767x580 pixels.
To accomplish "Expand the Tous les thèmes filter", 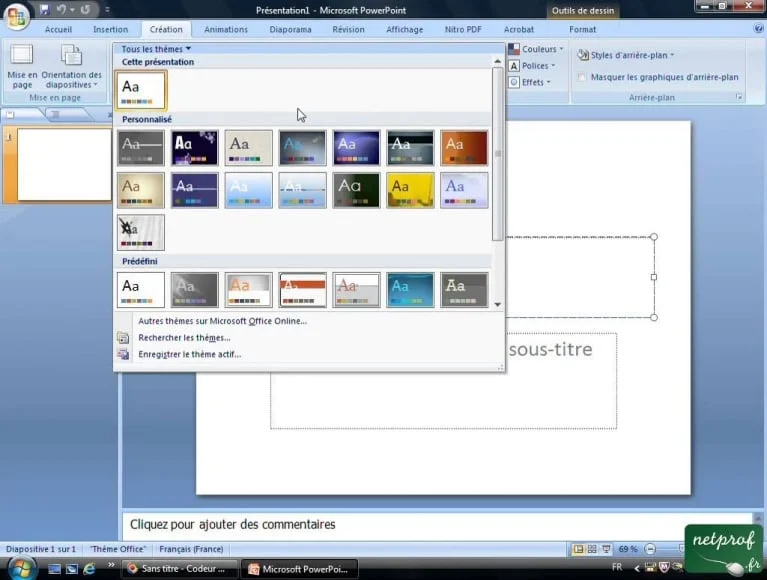I will pyautogui.click(x=156, y=49).
